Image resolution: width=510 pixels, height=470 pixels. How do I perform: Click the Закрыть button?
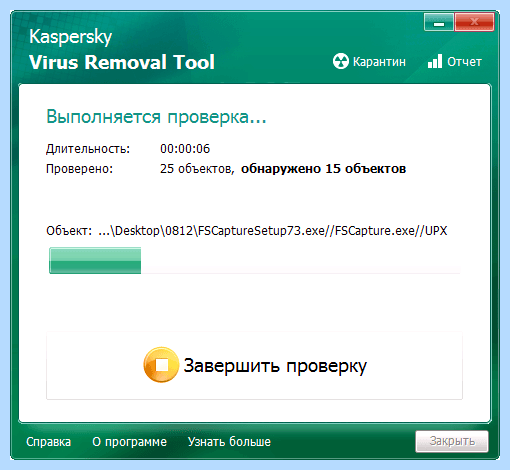(452, 441)
